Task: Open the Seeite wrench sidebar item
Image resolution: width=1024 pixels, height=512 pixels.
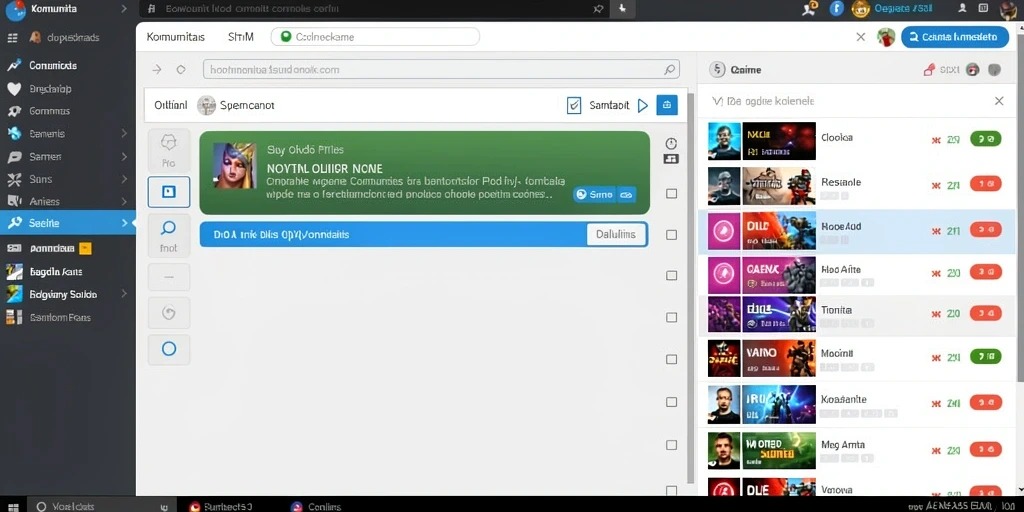Action: coord(68,223)
